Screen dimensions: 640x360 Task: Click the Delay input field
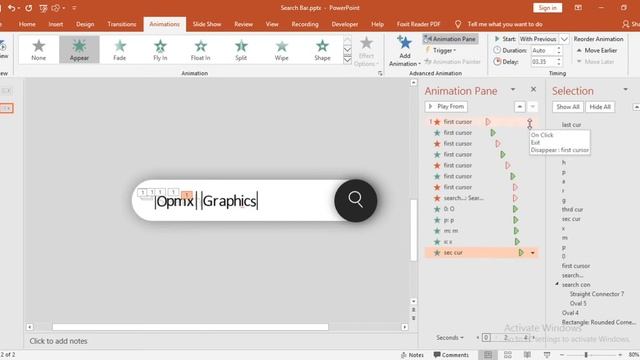(543, 62)
